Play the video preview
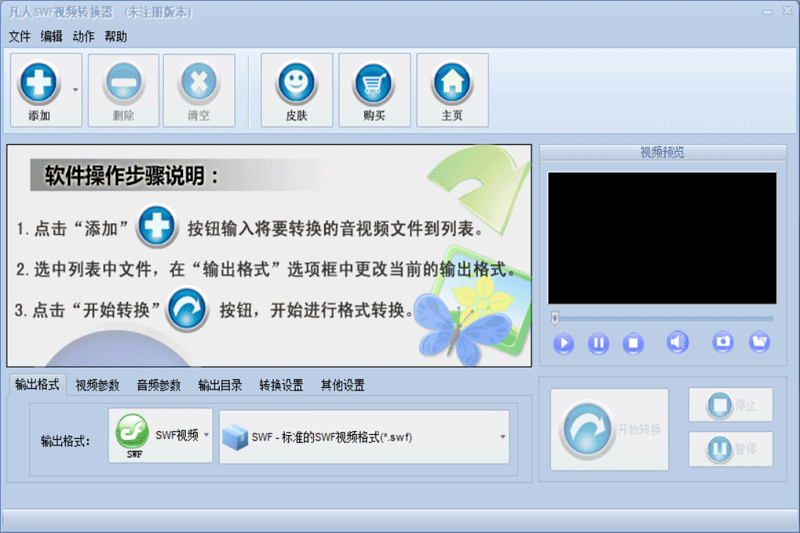 563,343
